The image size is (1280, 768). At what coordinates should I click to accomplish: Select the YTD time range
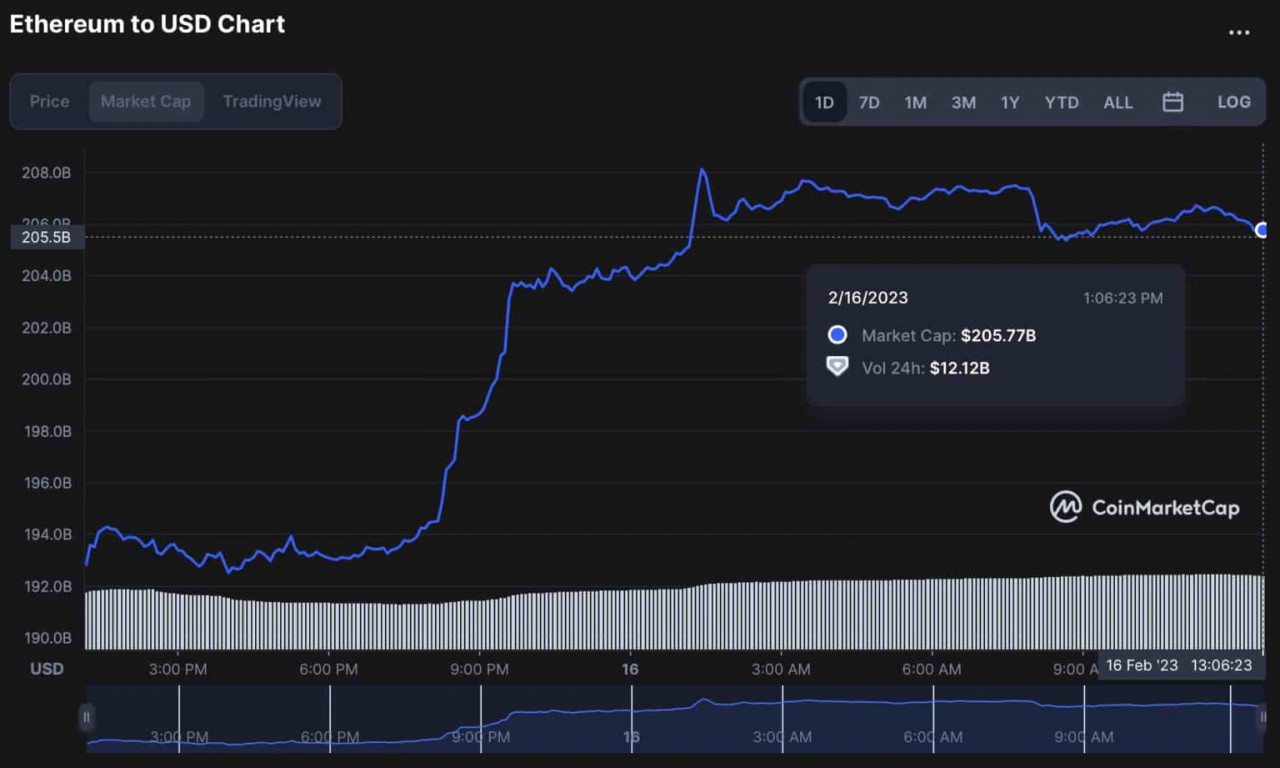click(1061, 102)
